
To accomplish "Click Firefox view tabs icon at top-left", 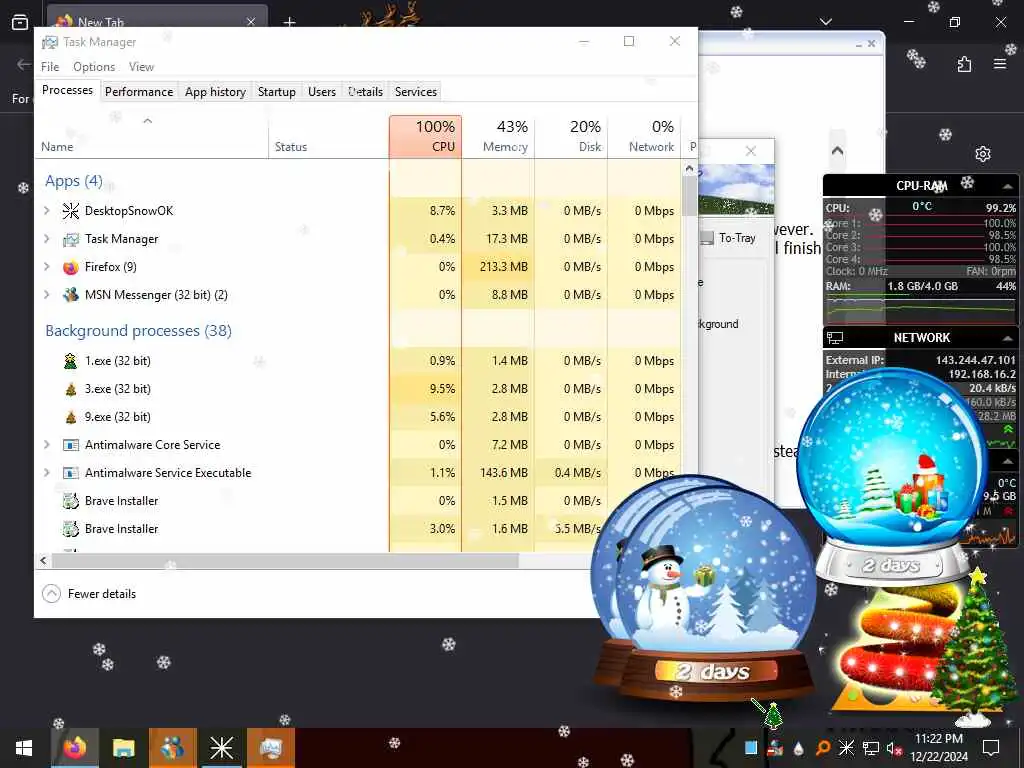I will pos(20,22).
